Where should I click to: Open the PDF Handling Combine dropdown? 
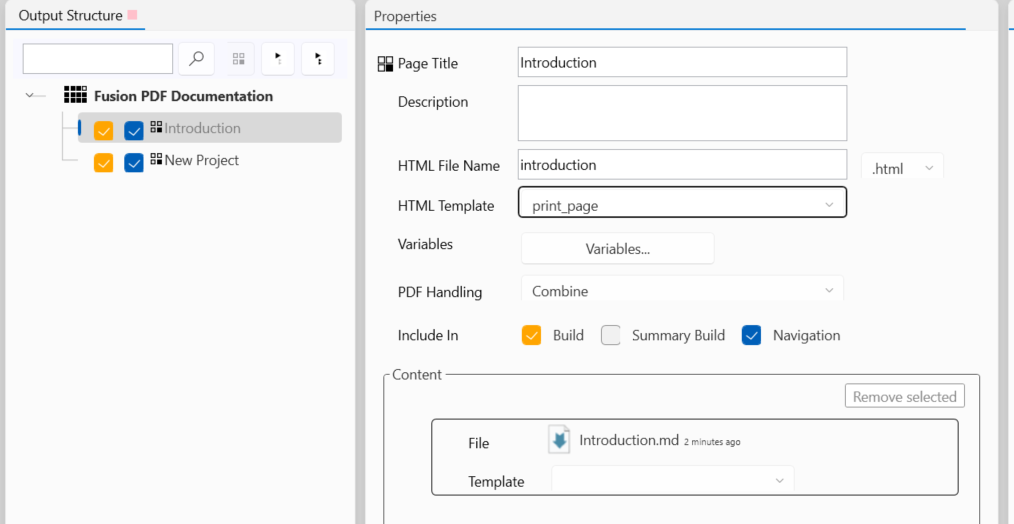point(682,291)
